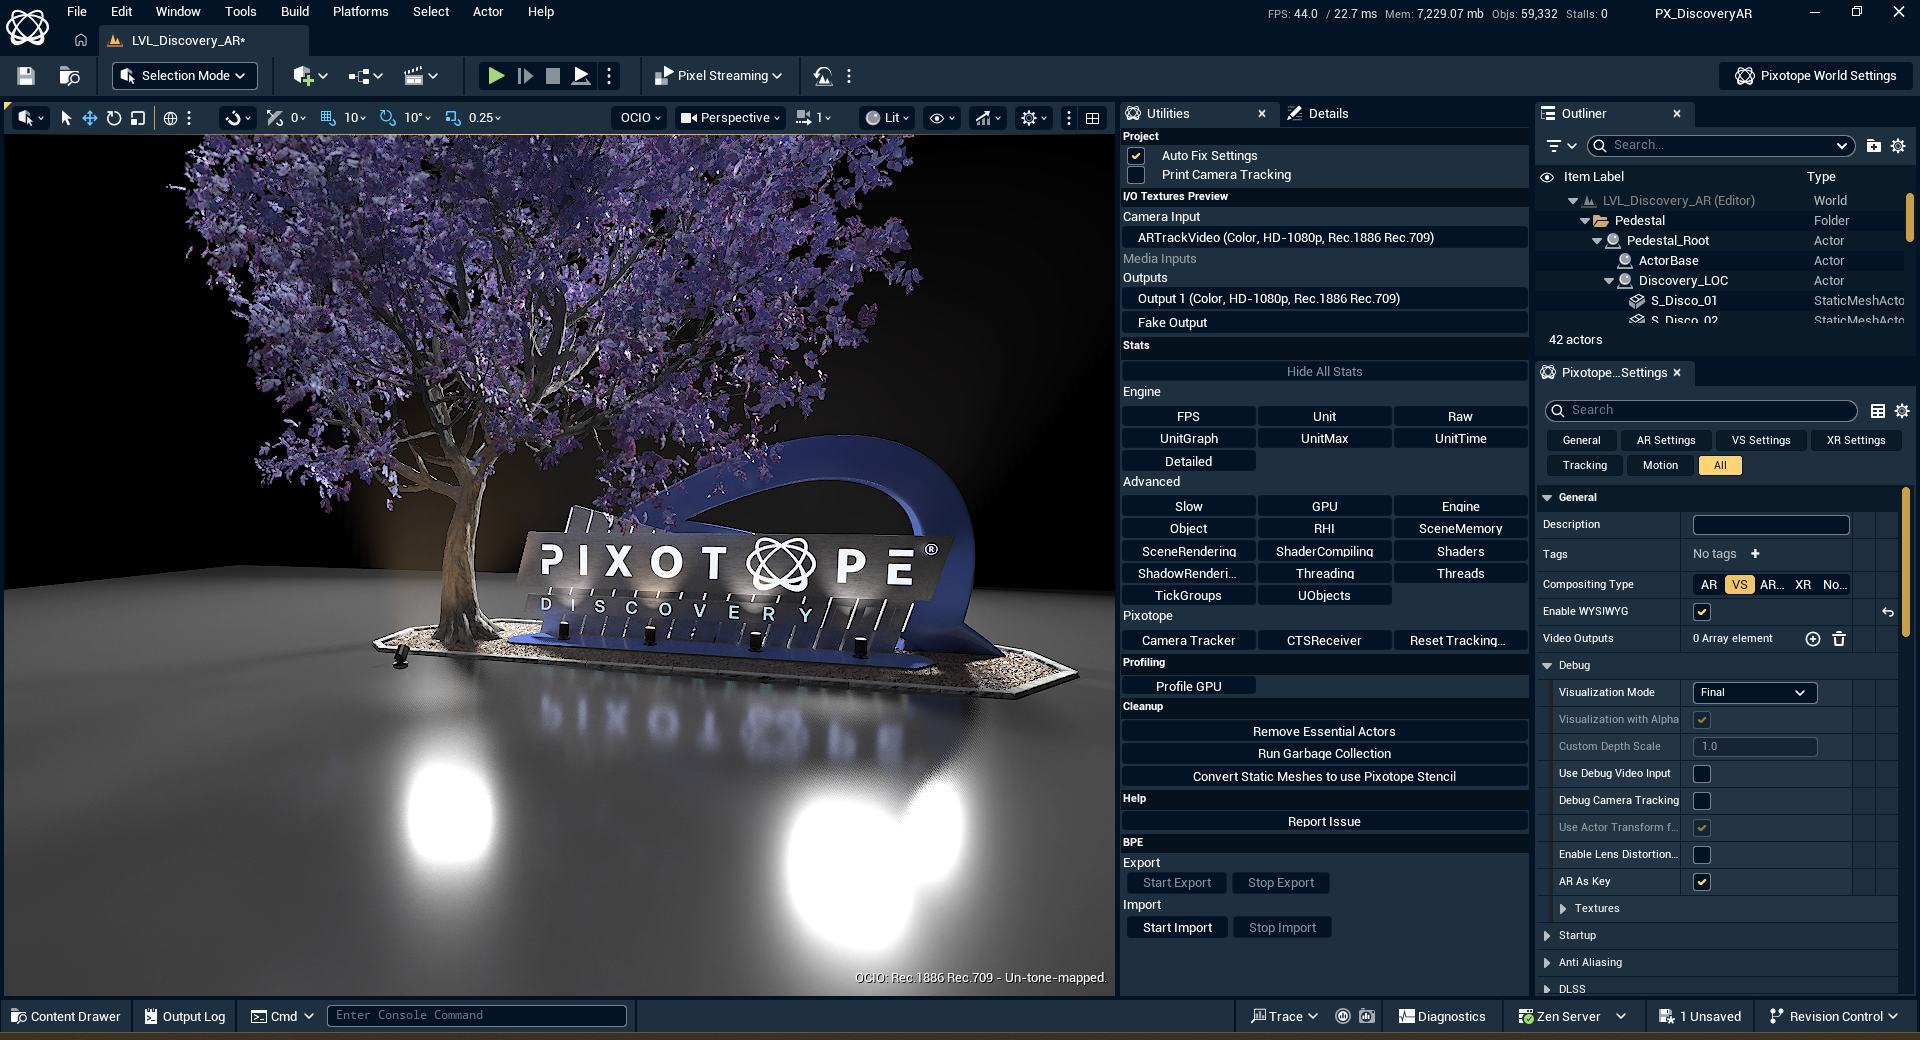Add a new folder in the Outliner
The width and height of the screenshot is (1920, 1040).
[1874, 146]
